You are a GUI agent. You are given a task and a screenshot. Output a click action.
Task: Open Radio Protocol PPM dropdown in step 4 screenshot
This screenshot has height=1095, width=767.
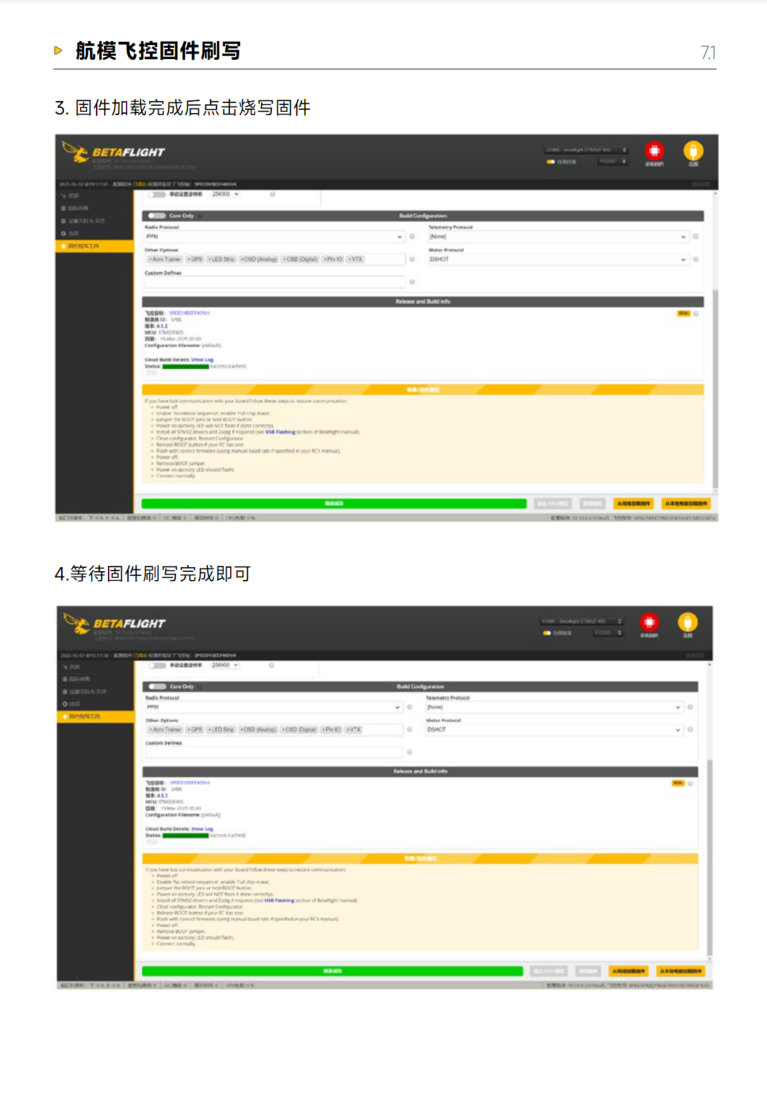coord(274,707)
